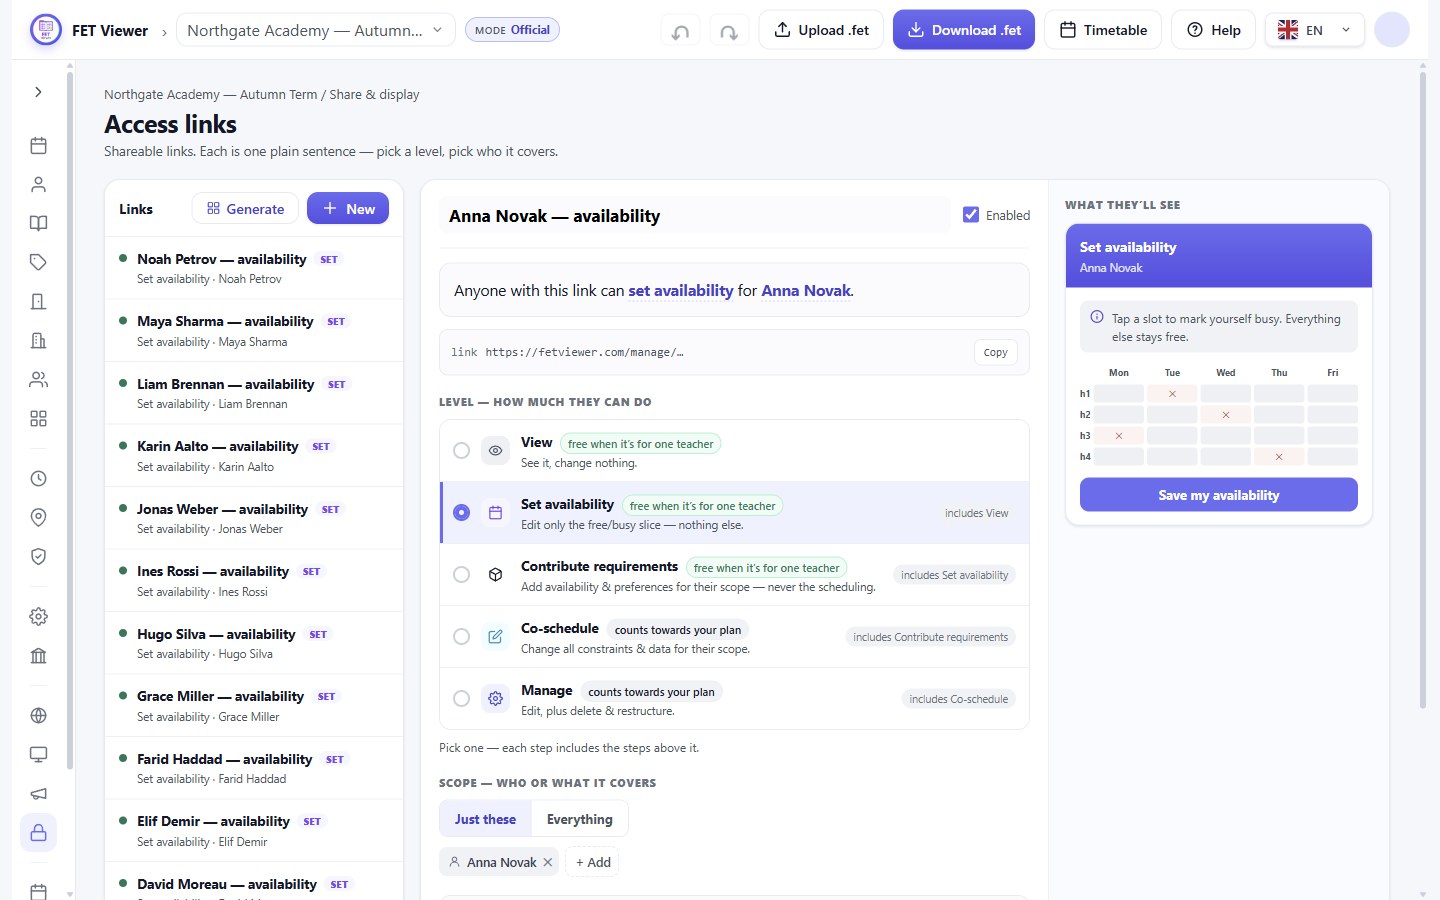This screenshot has width=1440, height=900.
Task: Open the calendar icon in sidebar
Action: [39, 146]
